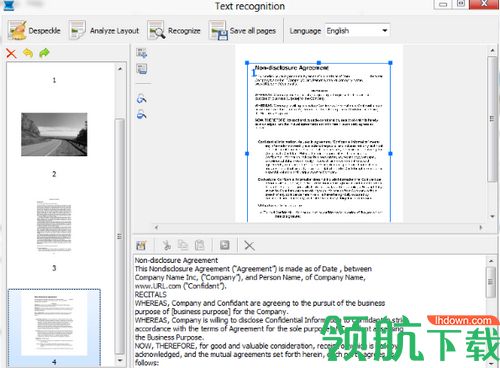Click preview scroll down arrow
The width and height of the screenshot is (500, 368).
click(x=492, y=216)
